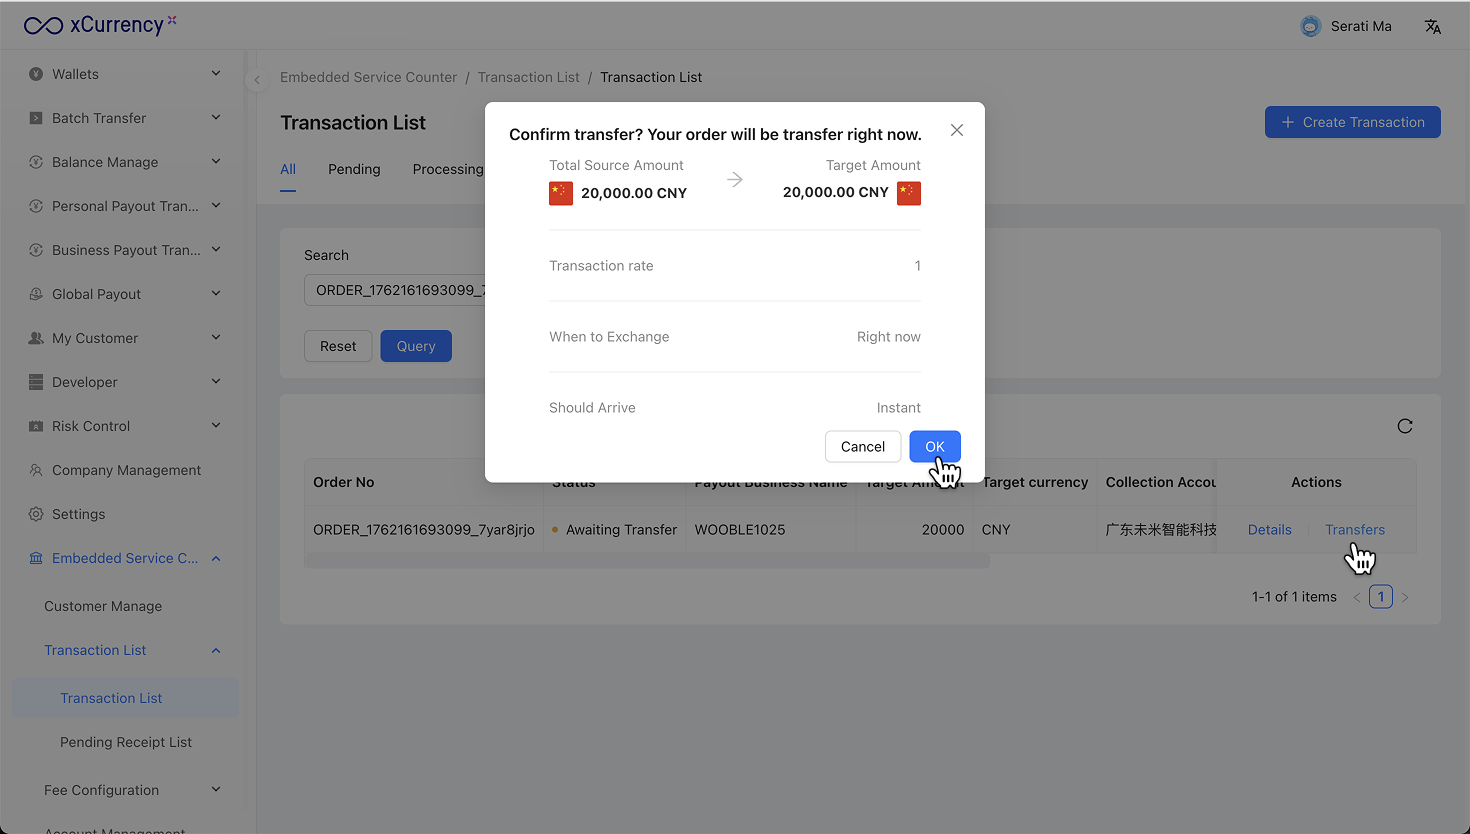Click the Serati Ma user avatar

point(1310,27)
